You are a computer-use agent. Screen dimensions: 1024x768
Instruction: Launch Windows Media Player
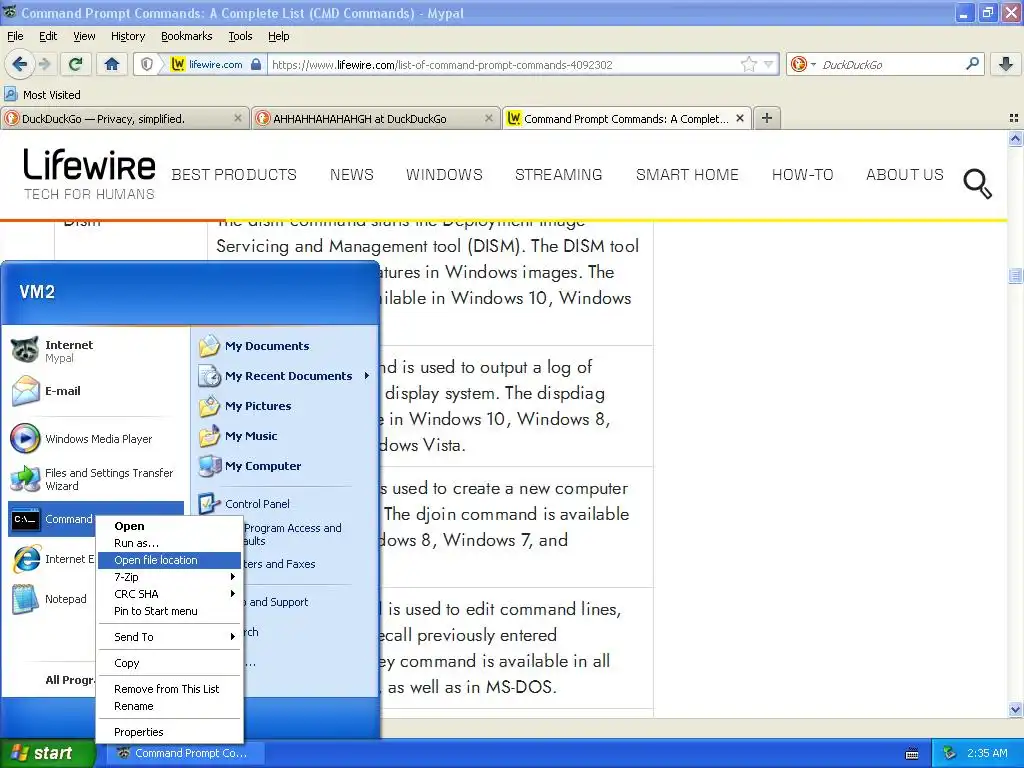[97, 439]
